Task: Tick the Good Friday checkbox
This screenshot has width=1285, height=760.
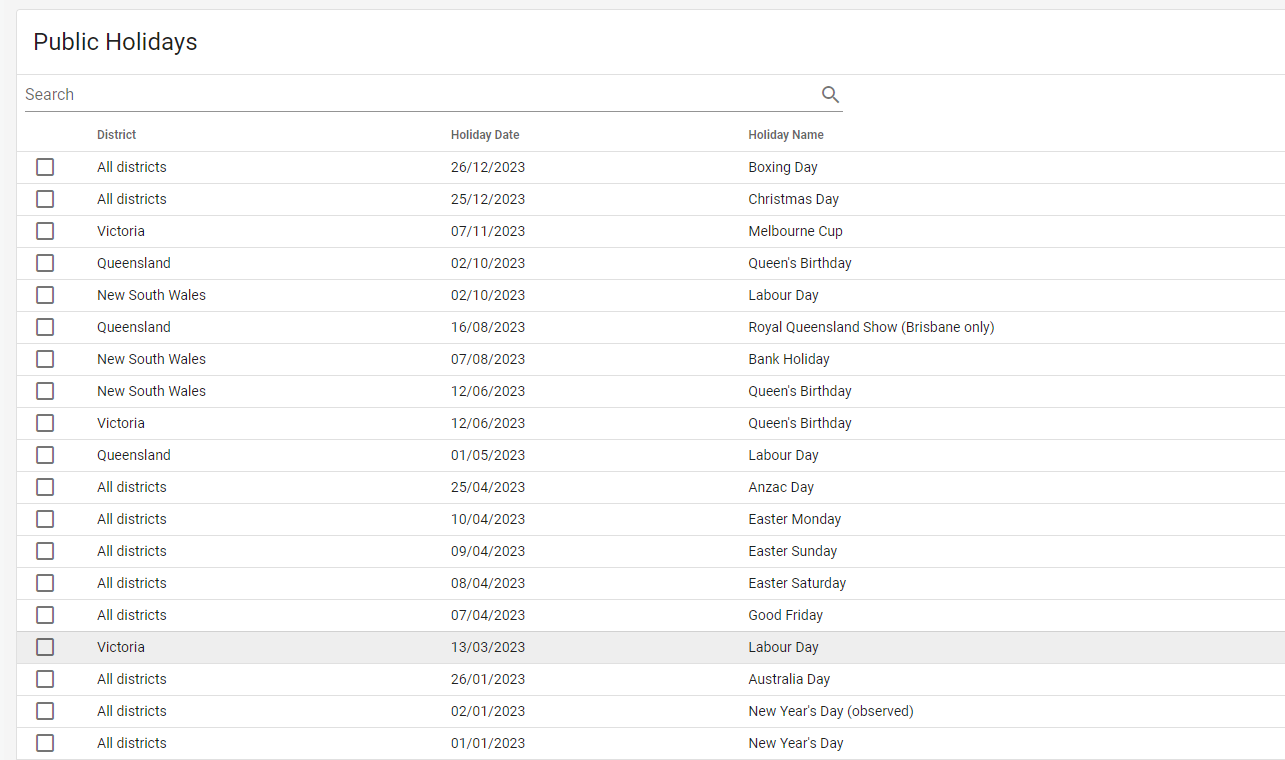Action: coord(45,615)
